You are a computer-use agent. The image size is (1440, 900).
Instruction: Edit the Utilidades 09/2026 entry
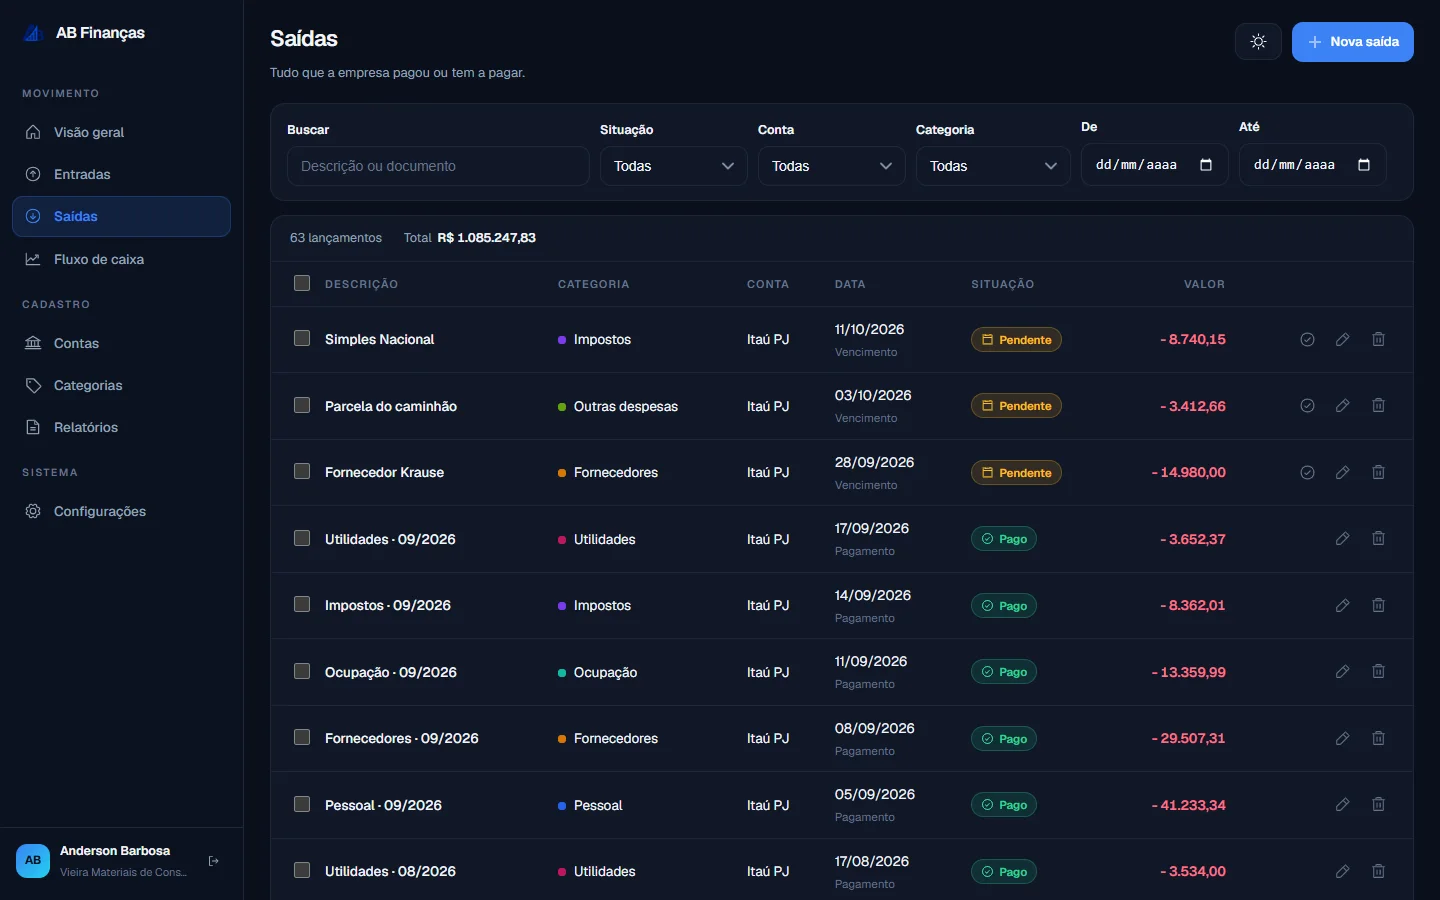point(1343,539)
